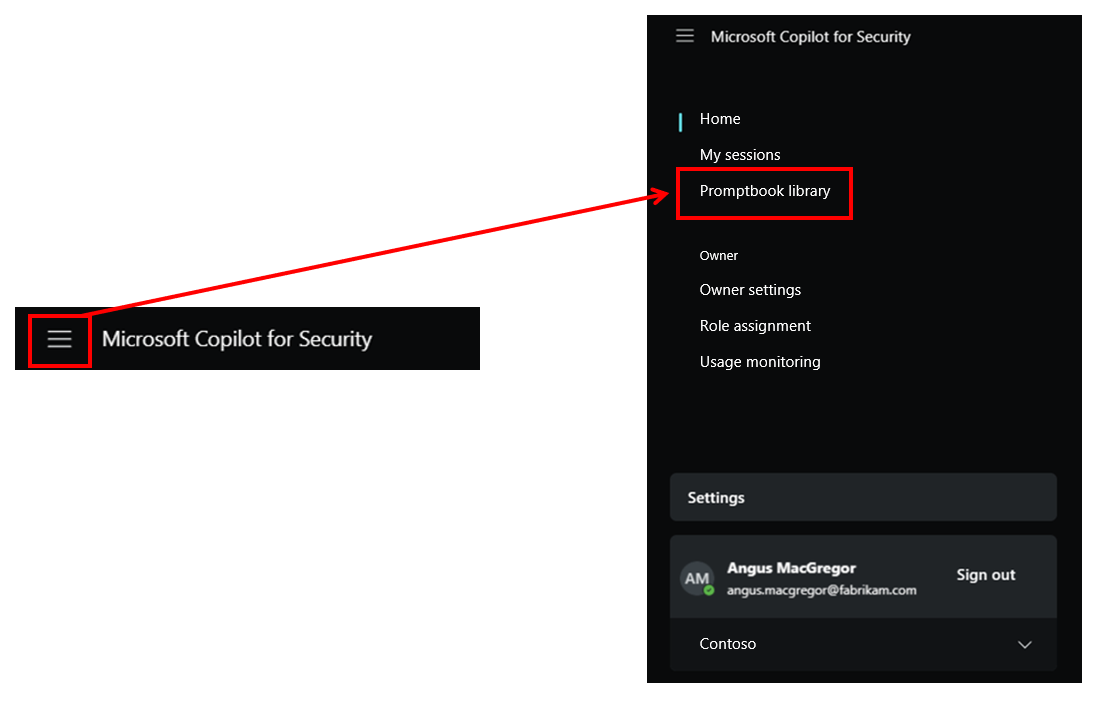Click the teal active indicator beside Home
Screen dimensions: 1100x705
(681, 122)
